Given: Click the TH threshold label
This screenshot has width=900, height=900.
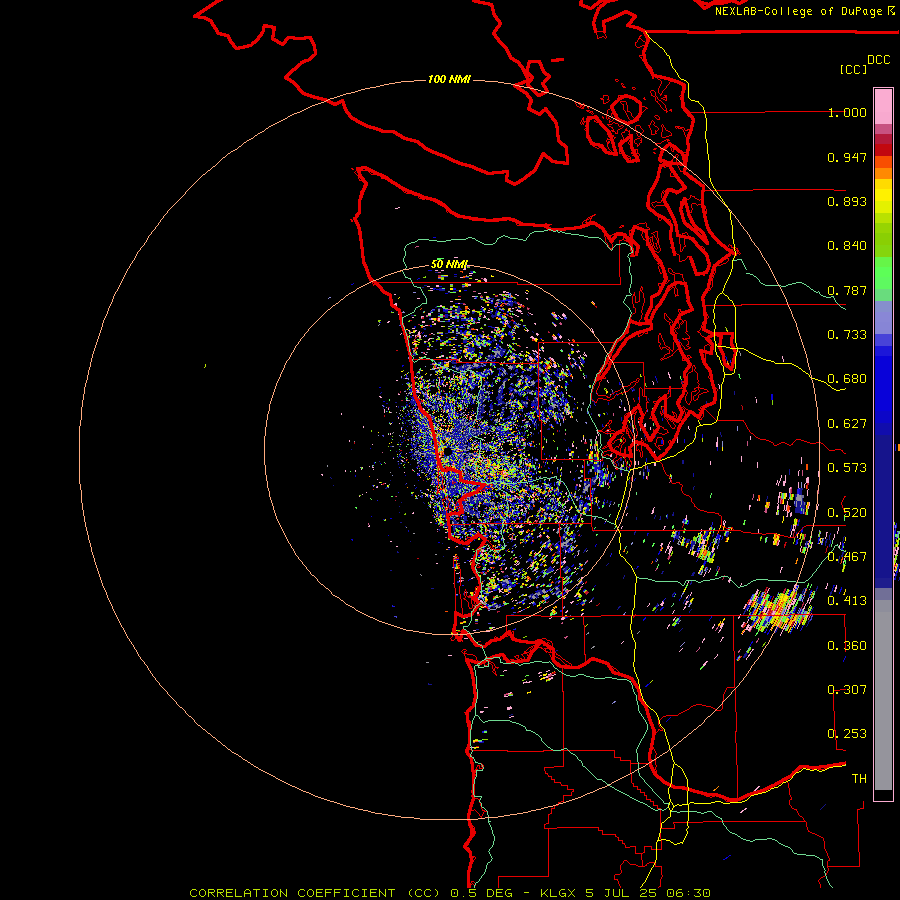Looking at the screenshot, I should click(x=859, y=779).
